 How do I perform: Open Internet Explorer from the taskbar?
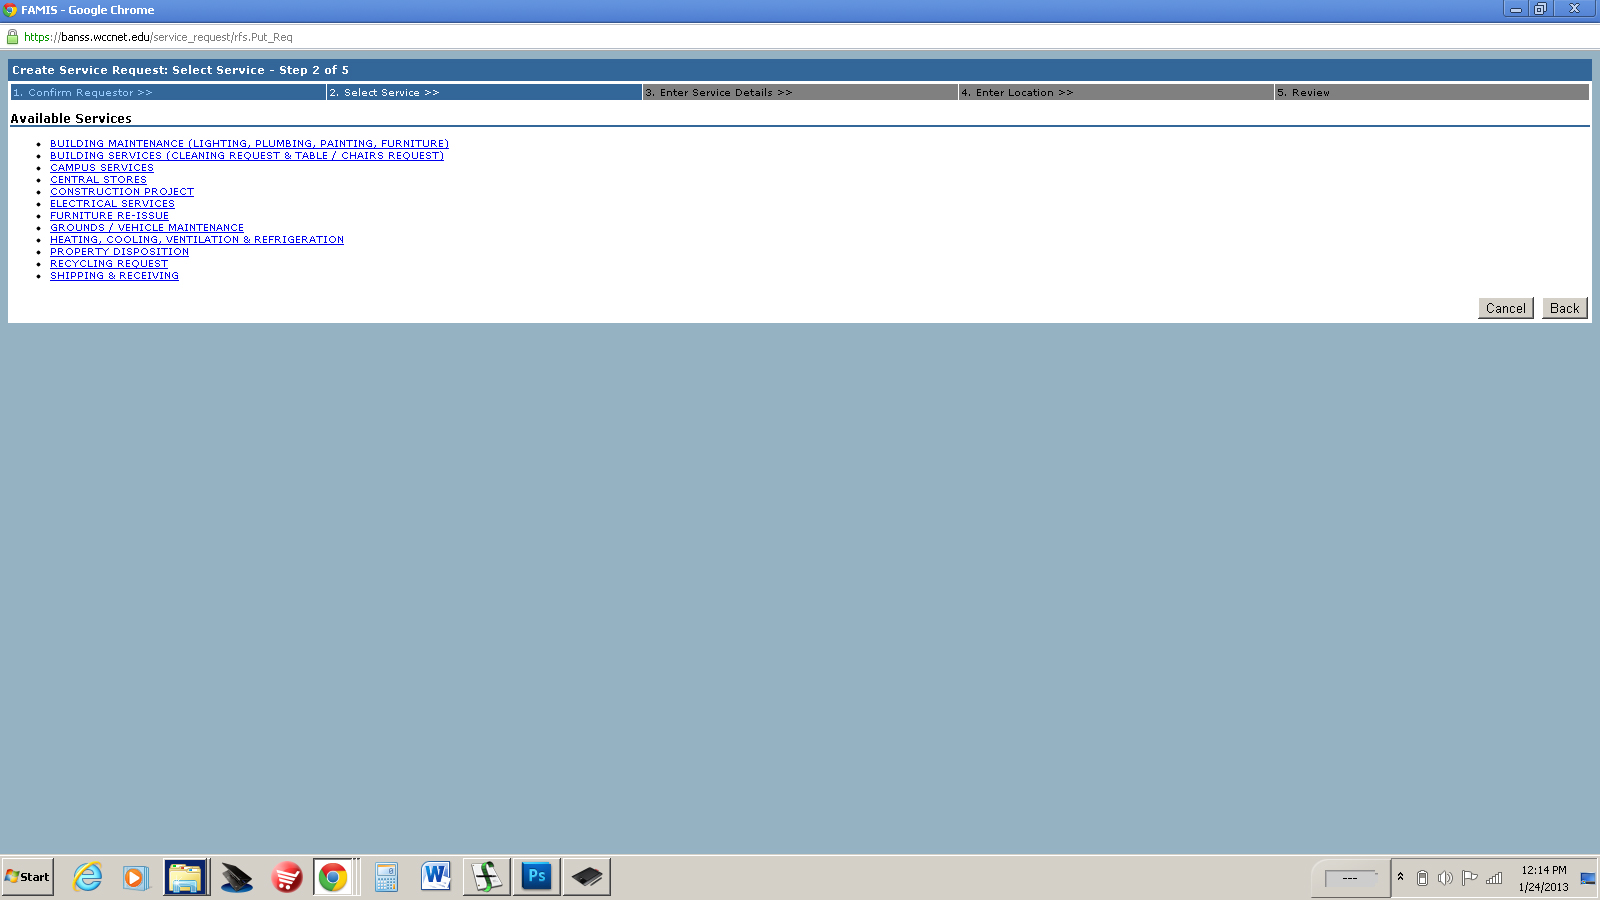88,877
